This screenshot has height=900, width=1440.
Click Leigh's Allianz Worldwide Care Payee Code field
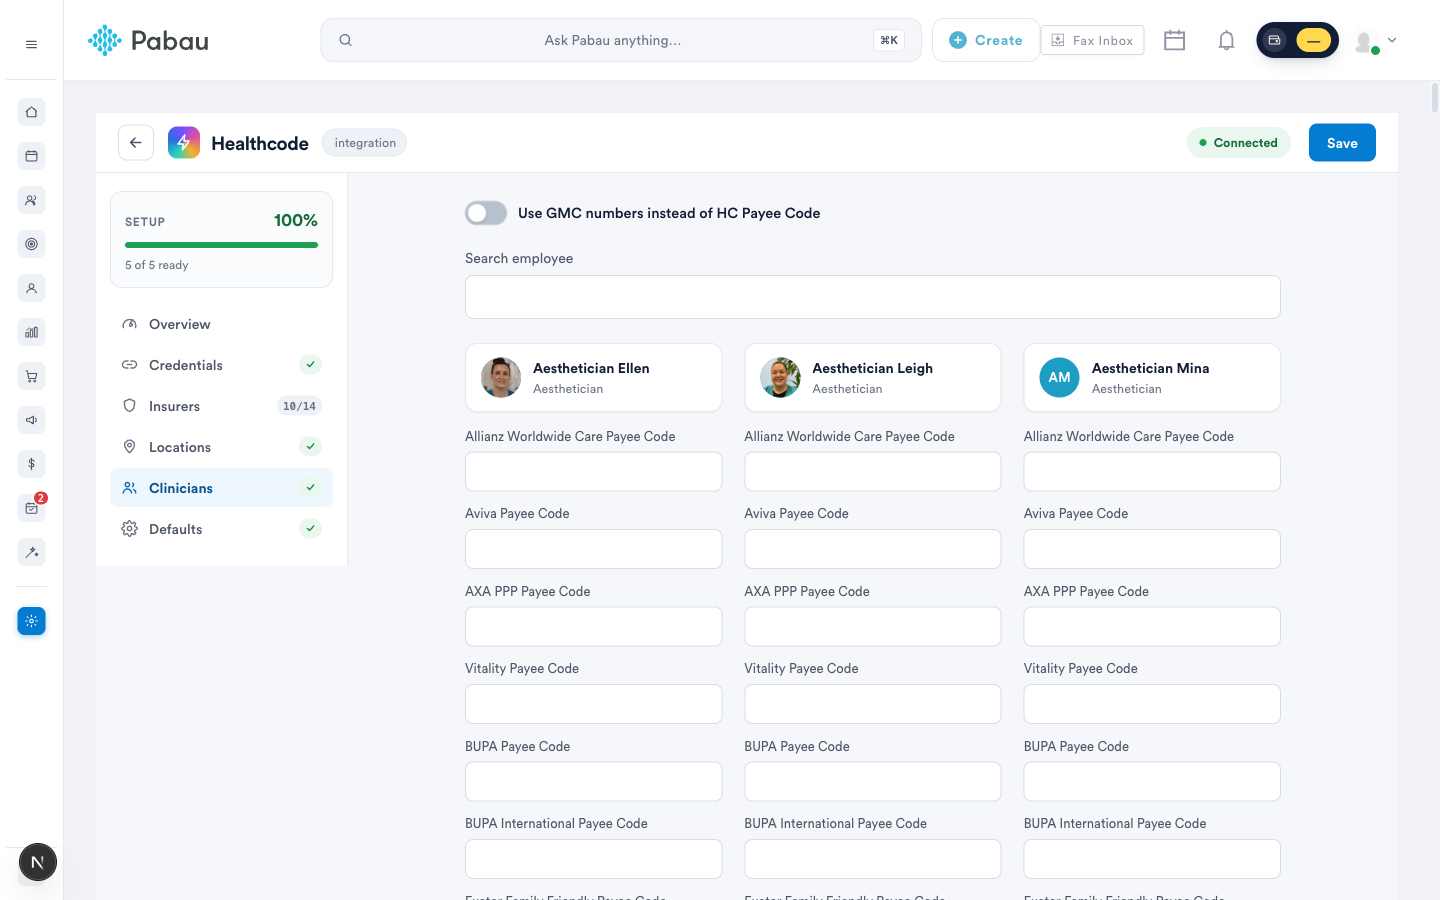coord(873,471)
